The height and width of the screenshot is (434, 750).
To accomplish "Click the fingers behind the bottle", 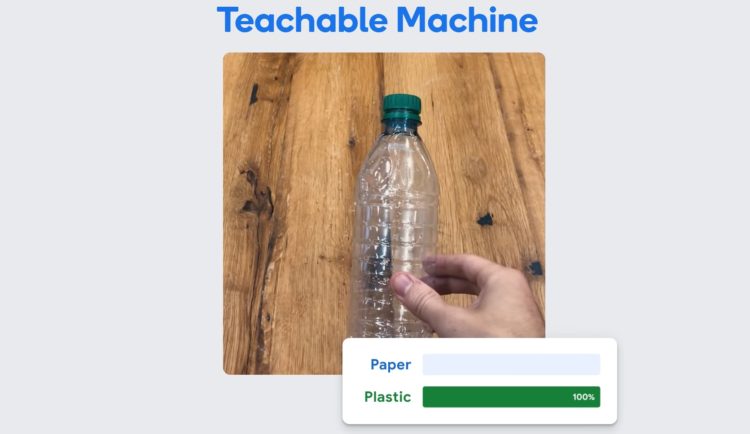I will pyautogui.click(x=452, y=275).
